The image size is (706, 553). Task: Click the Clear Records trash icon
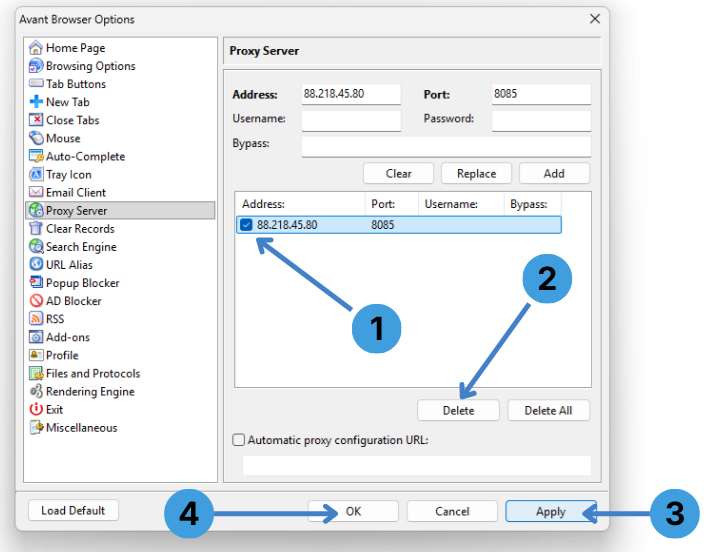coord(36,228)
